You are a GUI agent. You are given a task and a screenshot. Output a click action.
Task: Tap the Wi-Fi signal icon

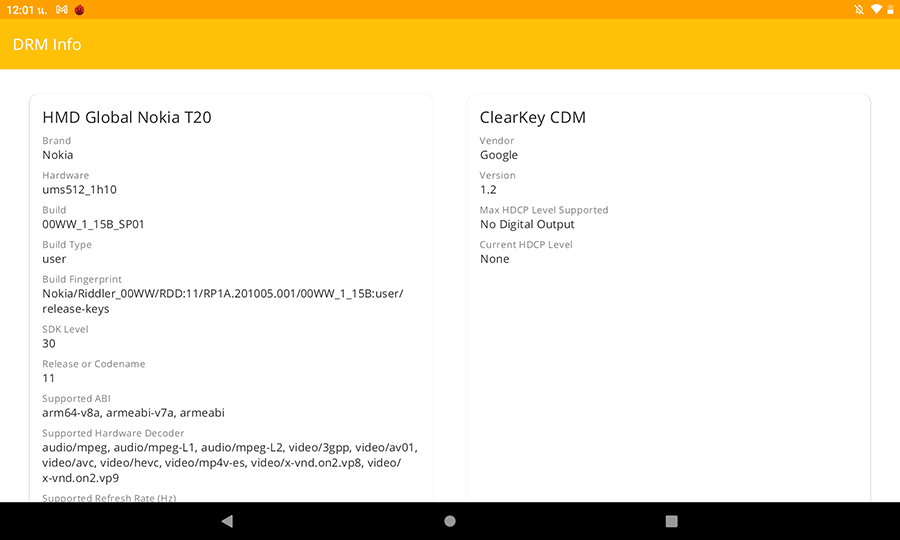(876, 9)
